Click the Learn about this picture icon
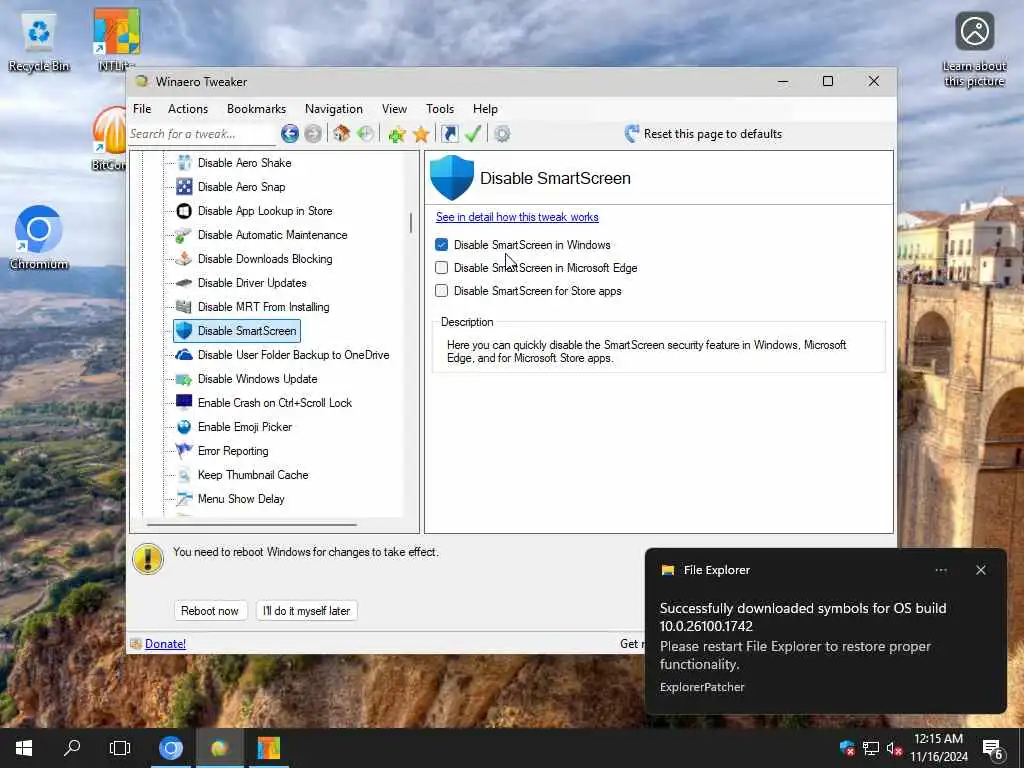This screenshot has height=768, width=1024. (x=974, y=50)
